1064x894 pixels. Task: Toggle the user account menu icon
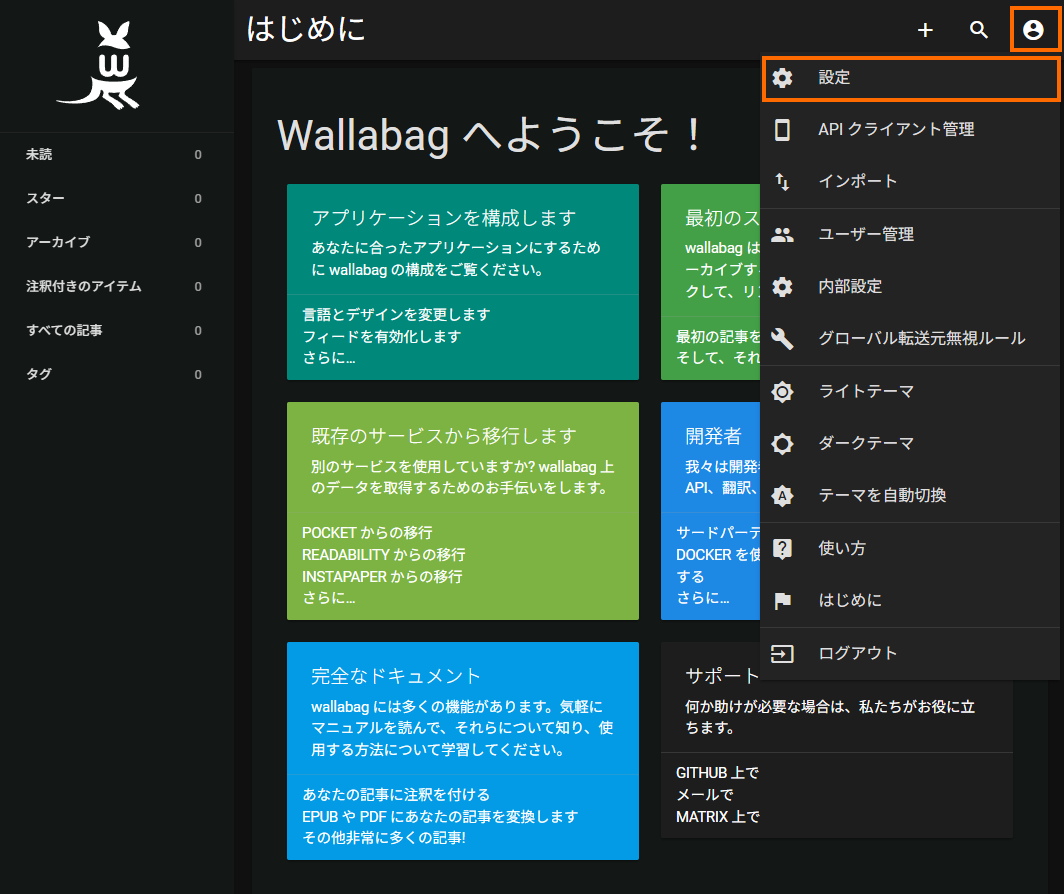(x=1033, y=30)
